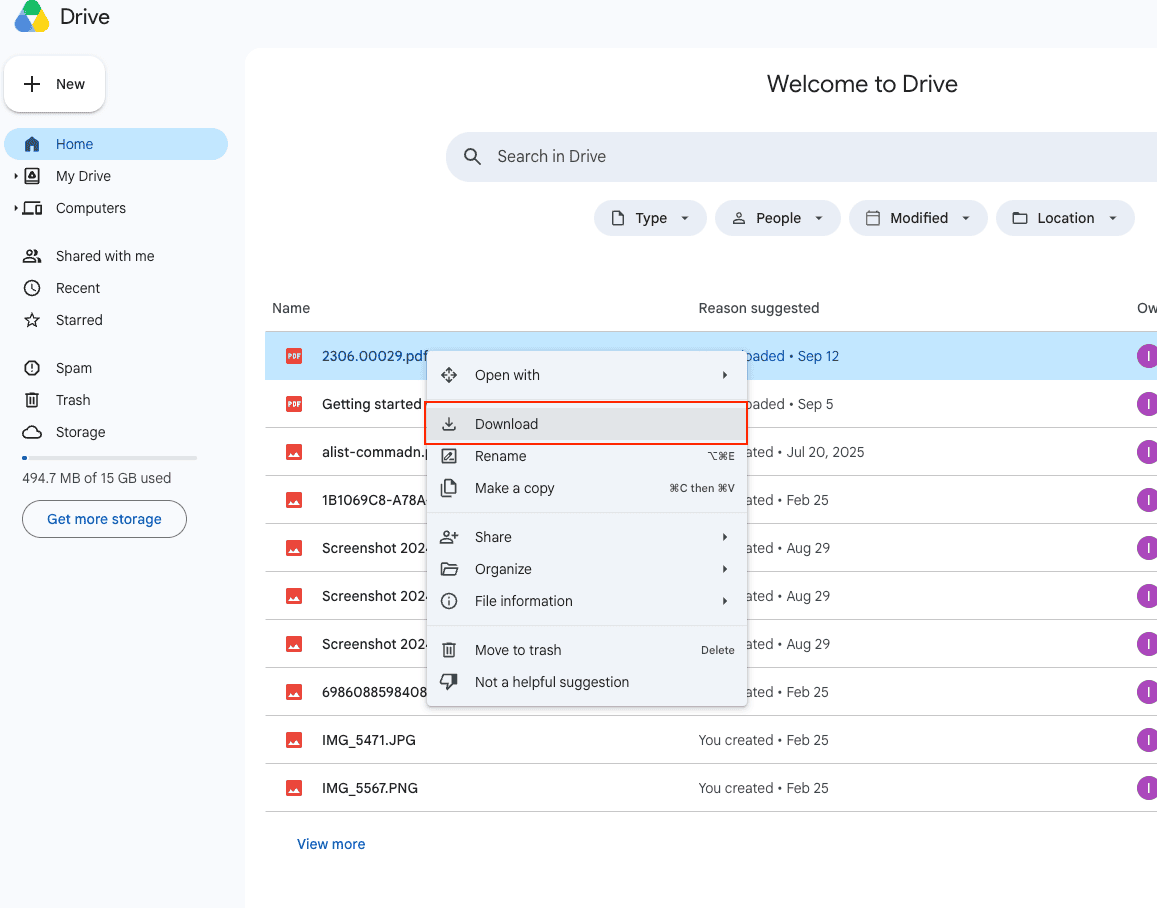Screen dimensions: 1157x908
Task: Click owner avatar in IMG_5567.PNG row
Action: point(1147,788)
